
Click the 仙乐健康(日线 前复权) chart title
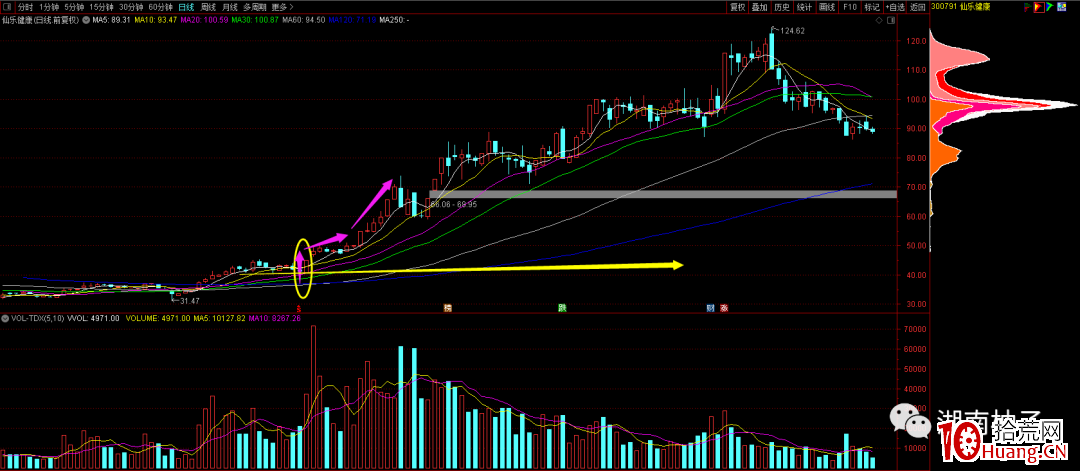tap(41, 20)
